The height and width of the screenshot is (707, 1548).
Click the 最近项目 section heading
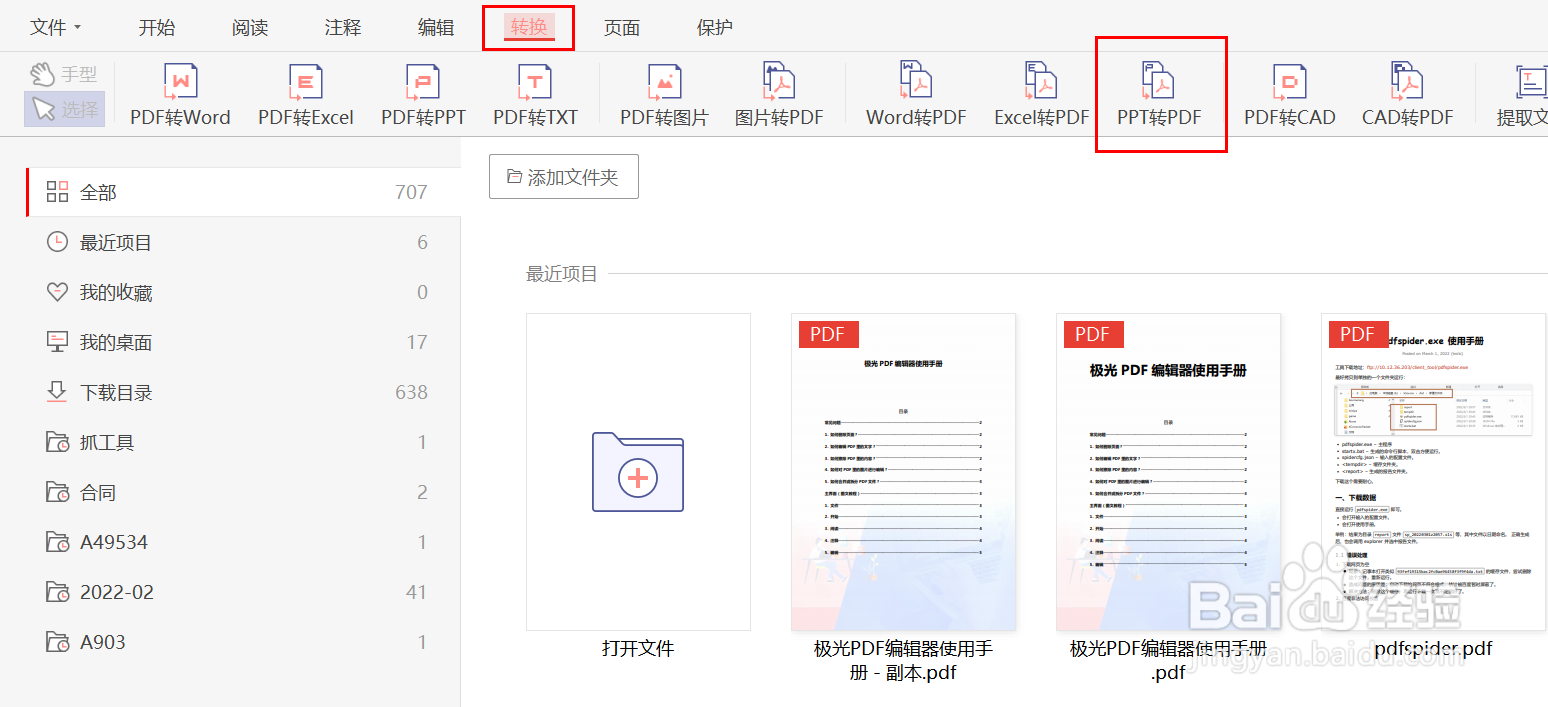(562, 274)
